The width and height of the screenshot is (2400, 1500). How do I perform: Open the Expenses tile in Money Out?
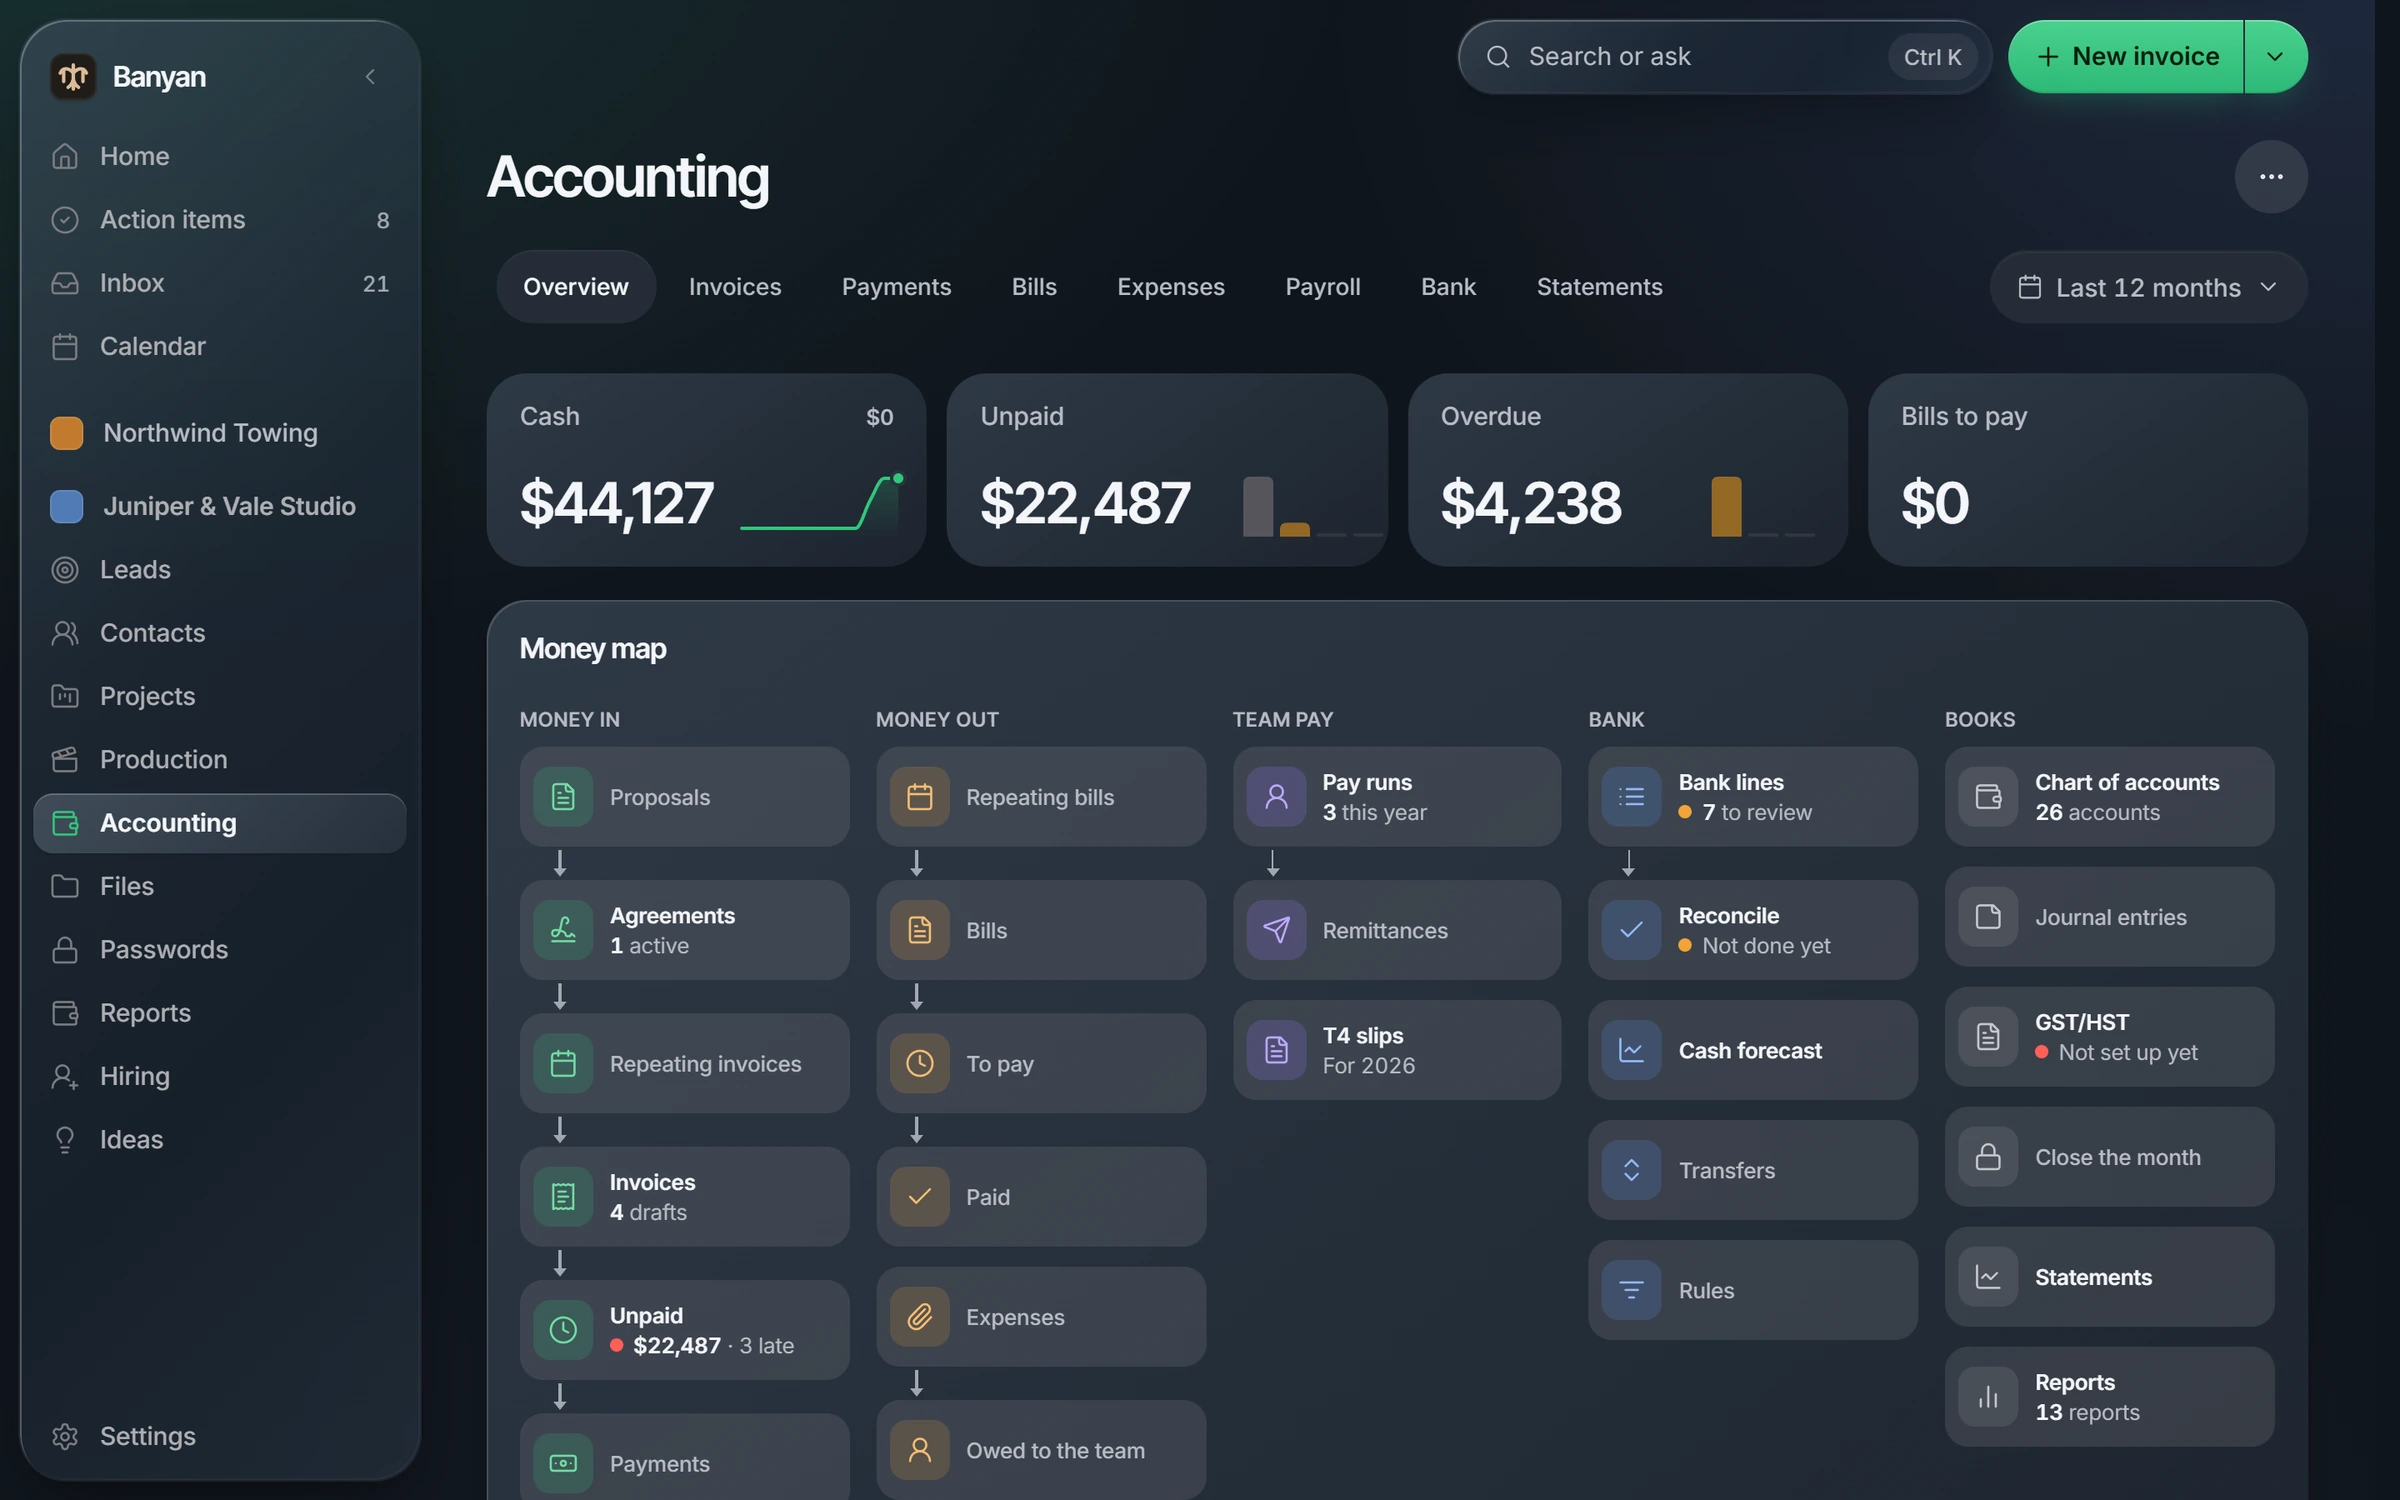pyautogui.click(x=1041, y=1317)
